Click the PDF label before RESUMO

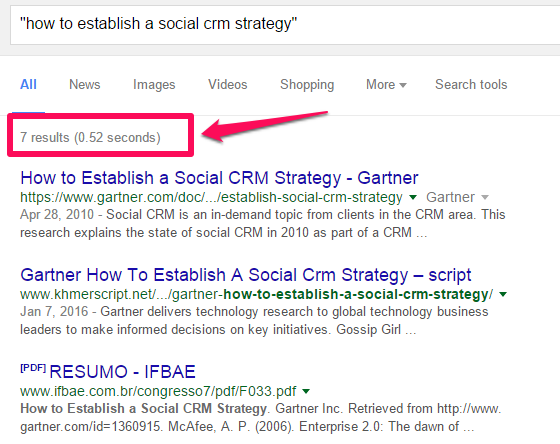coord(33,368)
